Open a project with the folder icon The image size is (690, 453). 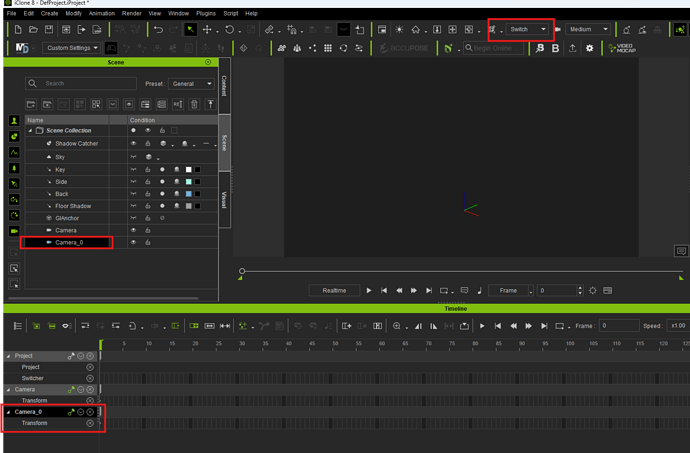(x=33, y=29)
